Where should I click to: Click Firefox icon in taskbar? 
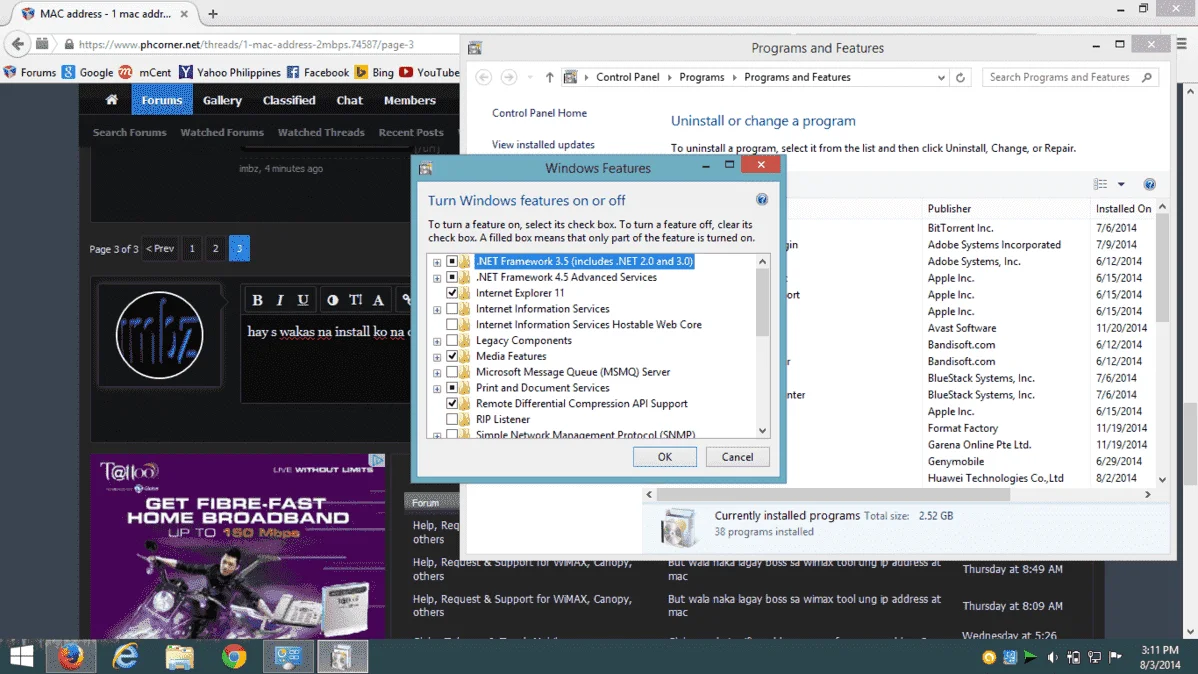pos(71,656)
